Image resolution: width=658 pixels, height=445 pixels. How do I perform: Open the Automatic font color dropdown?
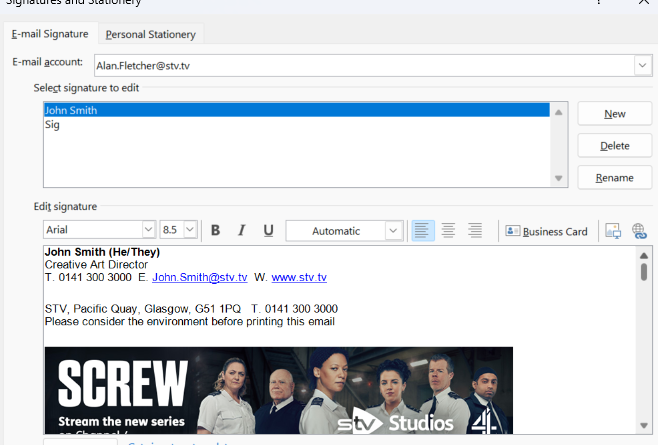coord(393,231)
